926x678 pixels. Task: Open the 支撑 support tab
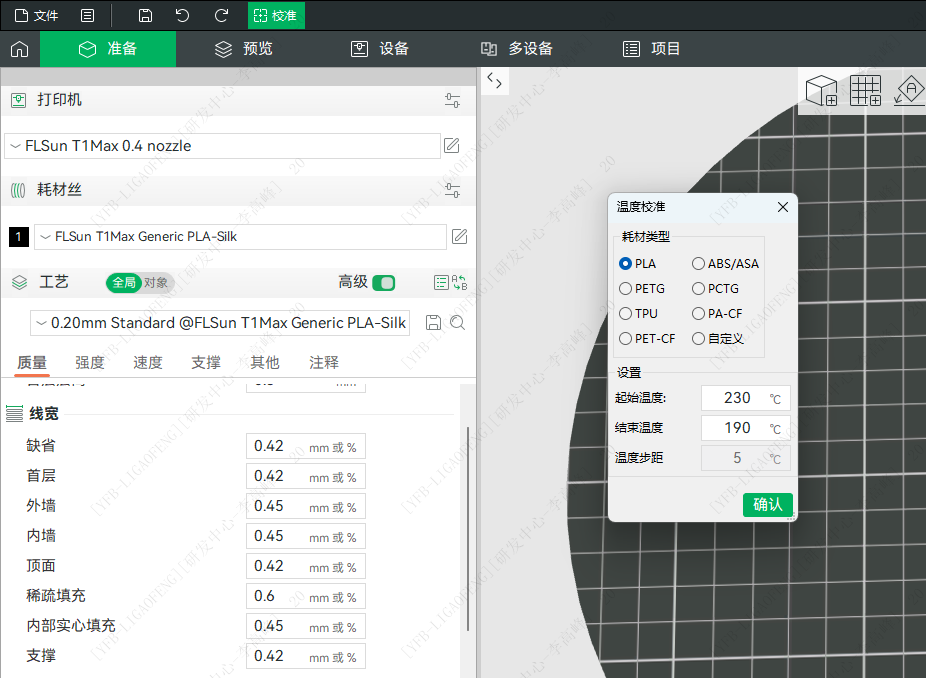click(x=206, y=362)
